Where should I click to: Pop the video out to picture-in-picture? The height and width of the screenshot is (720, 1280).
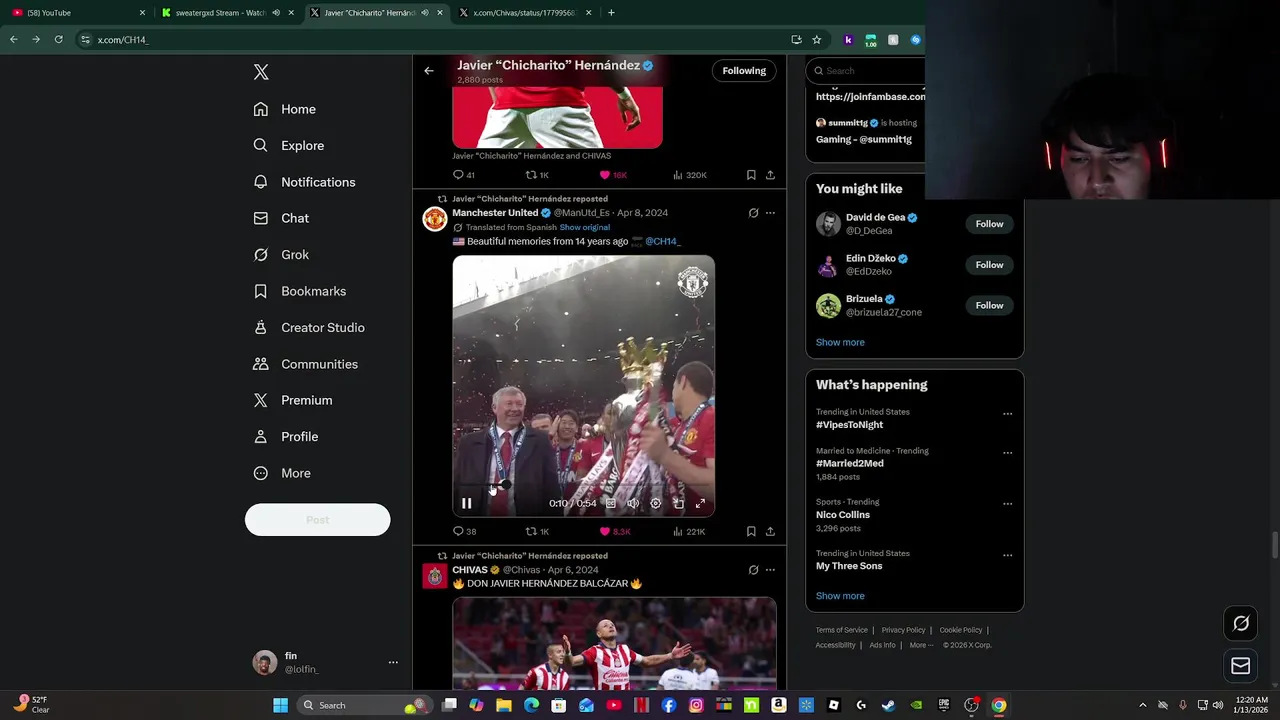678,503
